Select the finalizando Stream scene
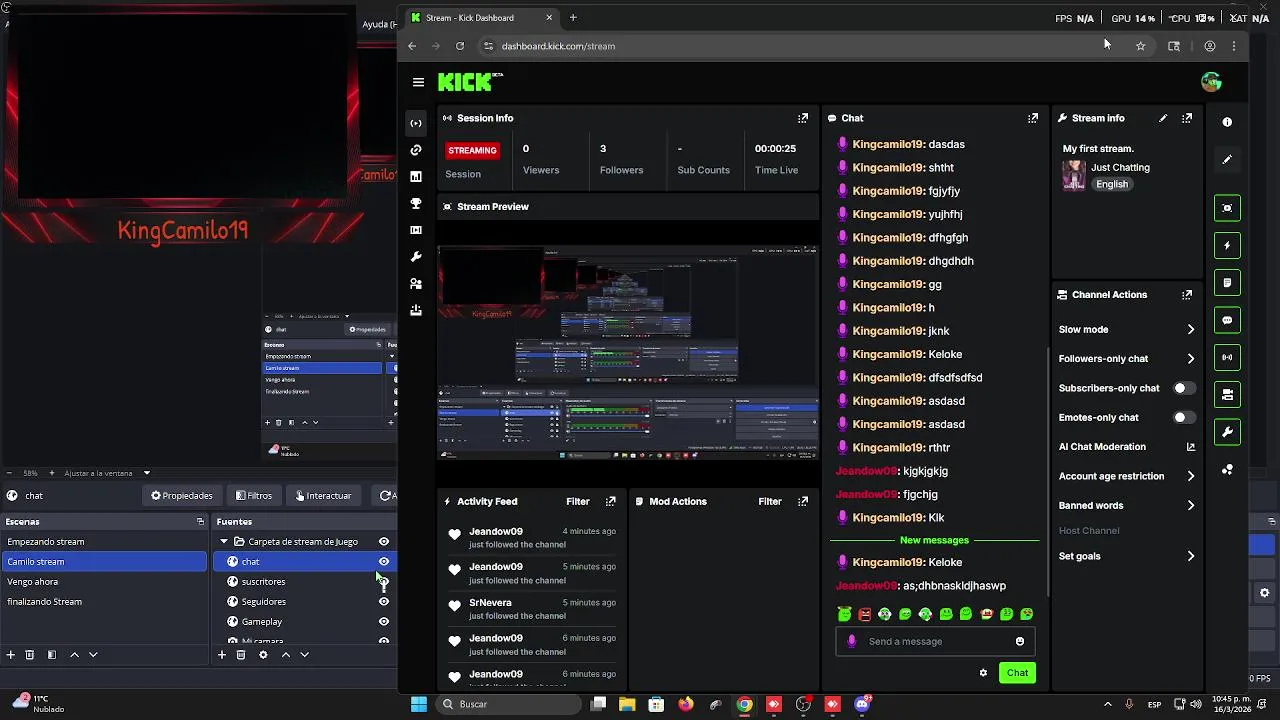The image size is (1280, 720). point(103,602)
